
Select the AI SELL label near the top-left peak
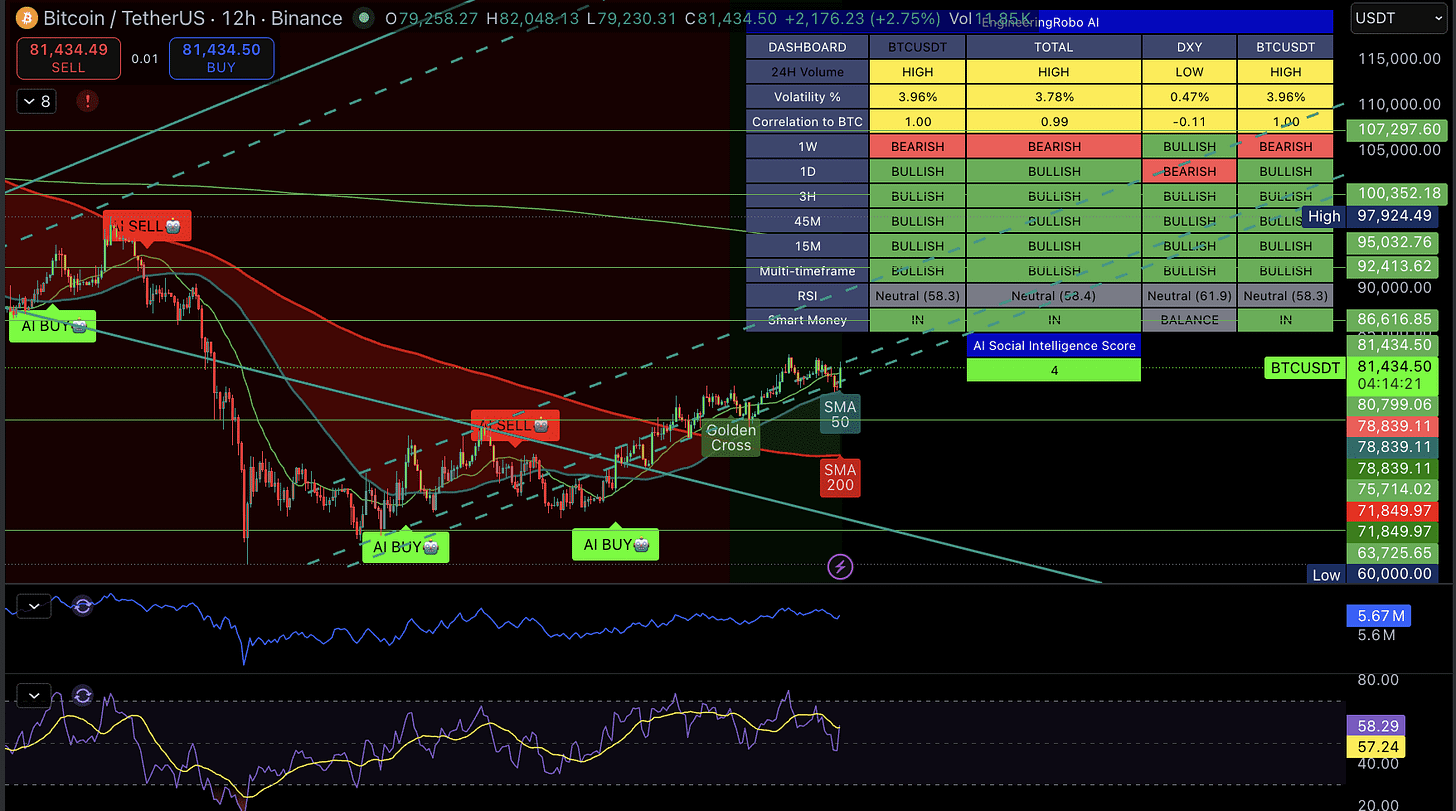[147, 227]
